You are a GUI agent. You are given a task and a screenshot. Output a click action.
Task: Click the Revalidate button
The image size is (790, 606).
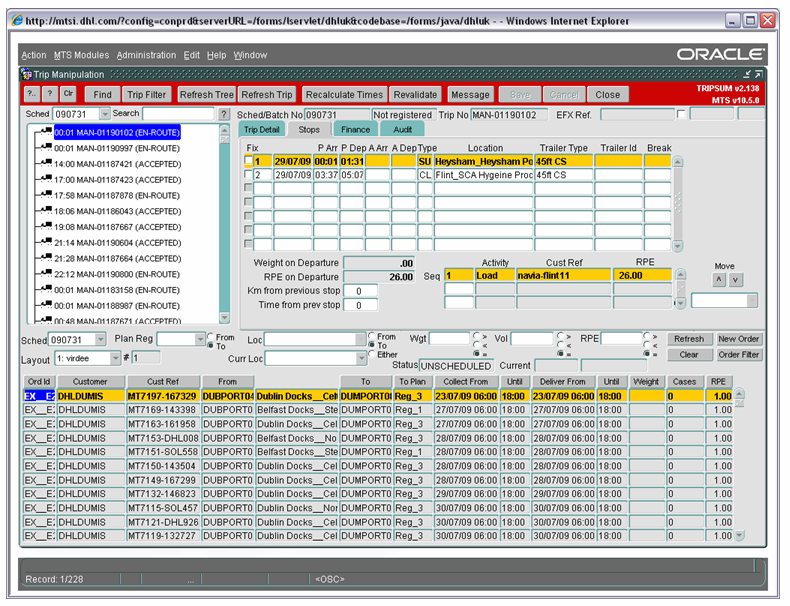(x=415, y=94)
